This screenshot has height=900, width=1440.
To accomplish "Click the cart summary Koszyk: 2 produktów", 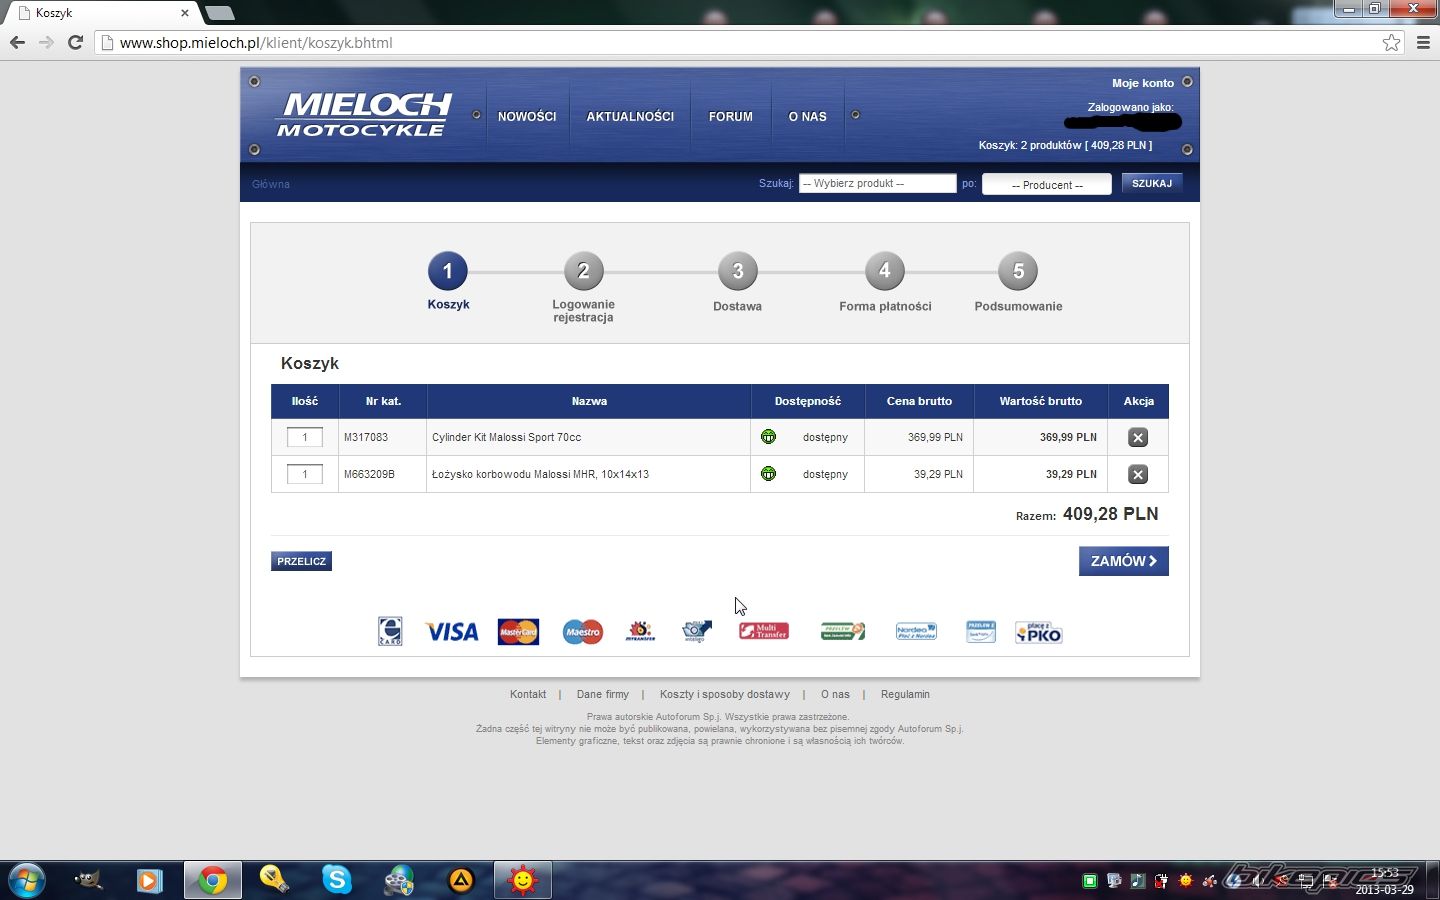I will coord(1065,146).
